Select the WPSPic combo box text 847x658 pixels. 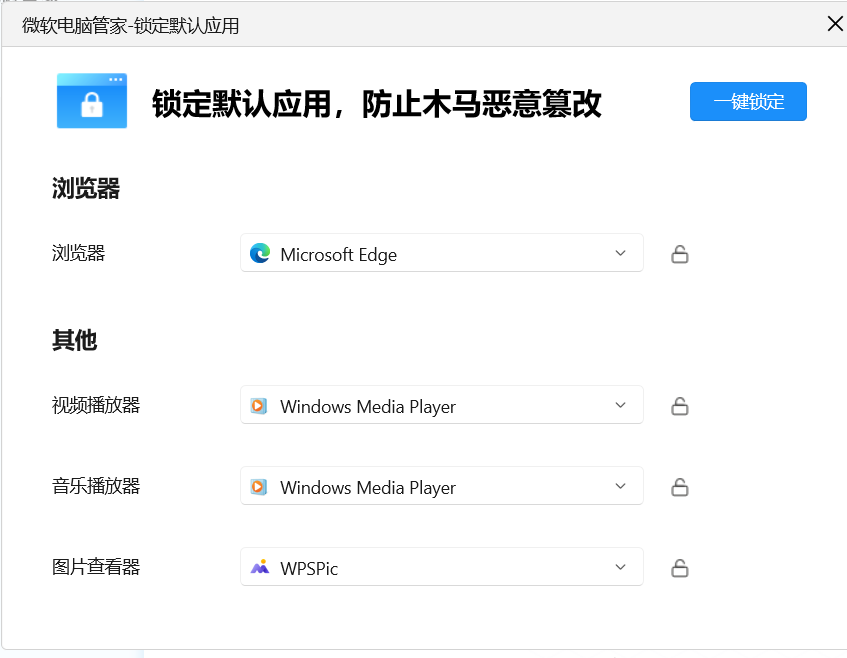click(309, 568)
